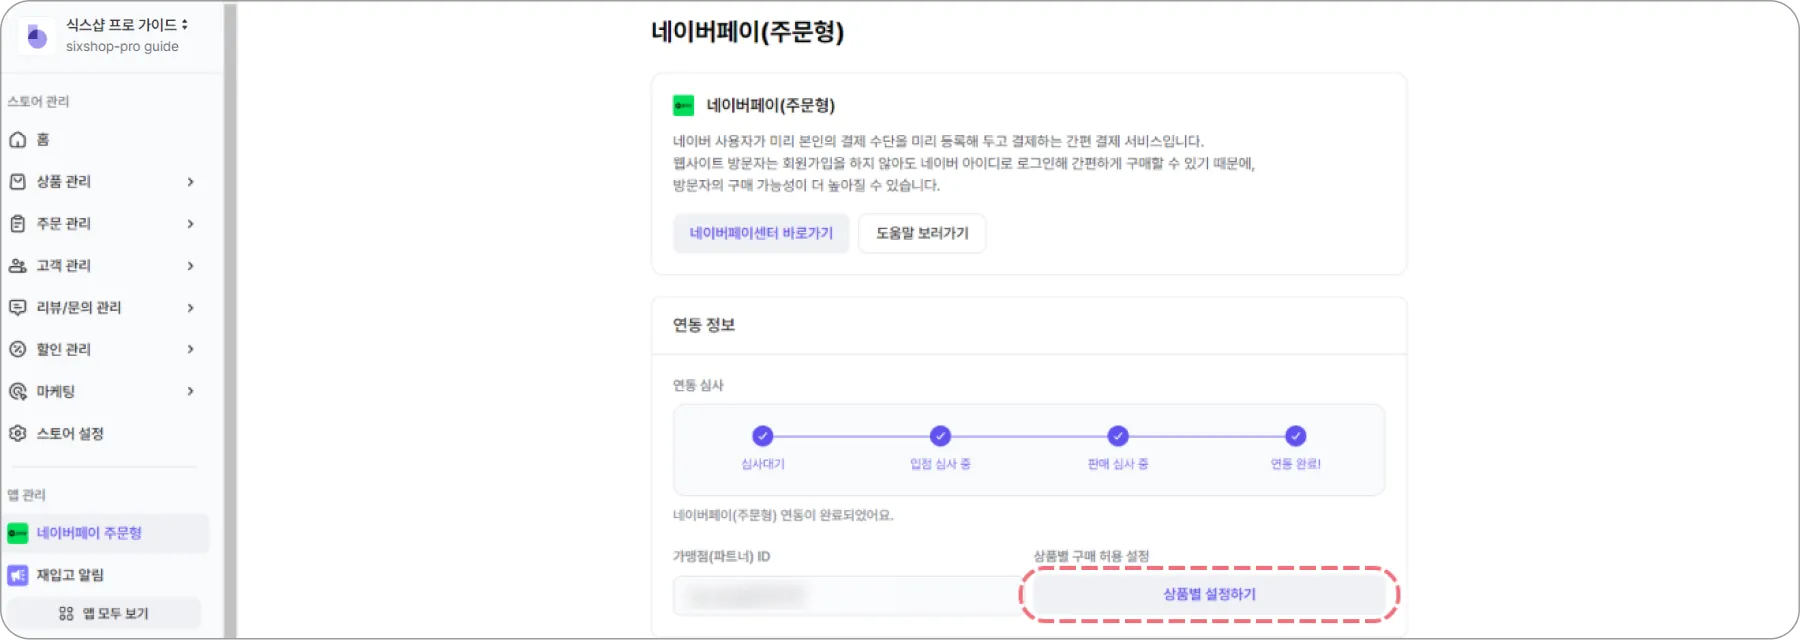This screenshot has width=1800, height=640.
Task: Click the green 네이버페이 주문형 app icon
Action: click(x=17, y=534)
